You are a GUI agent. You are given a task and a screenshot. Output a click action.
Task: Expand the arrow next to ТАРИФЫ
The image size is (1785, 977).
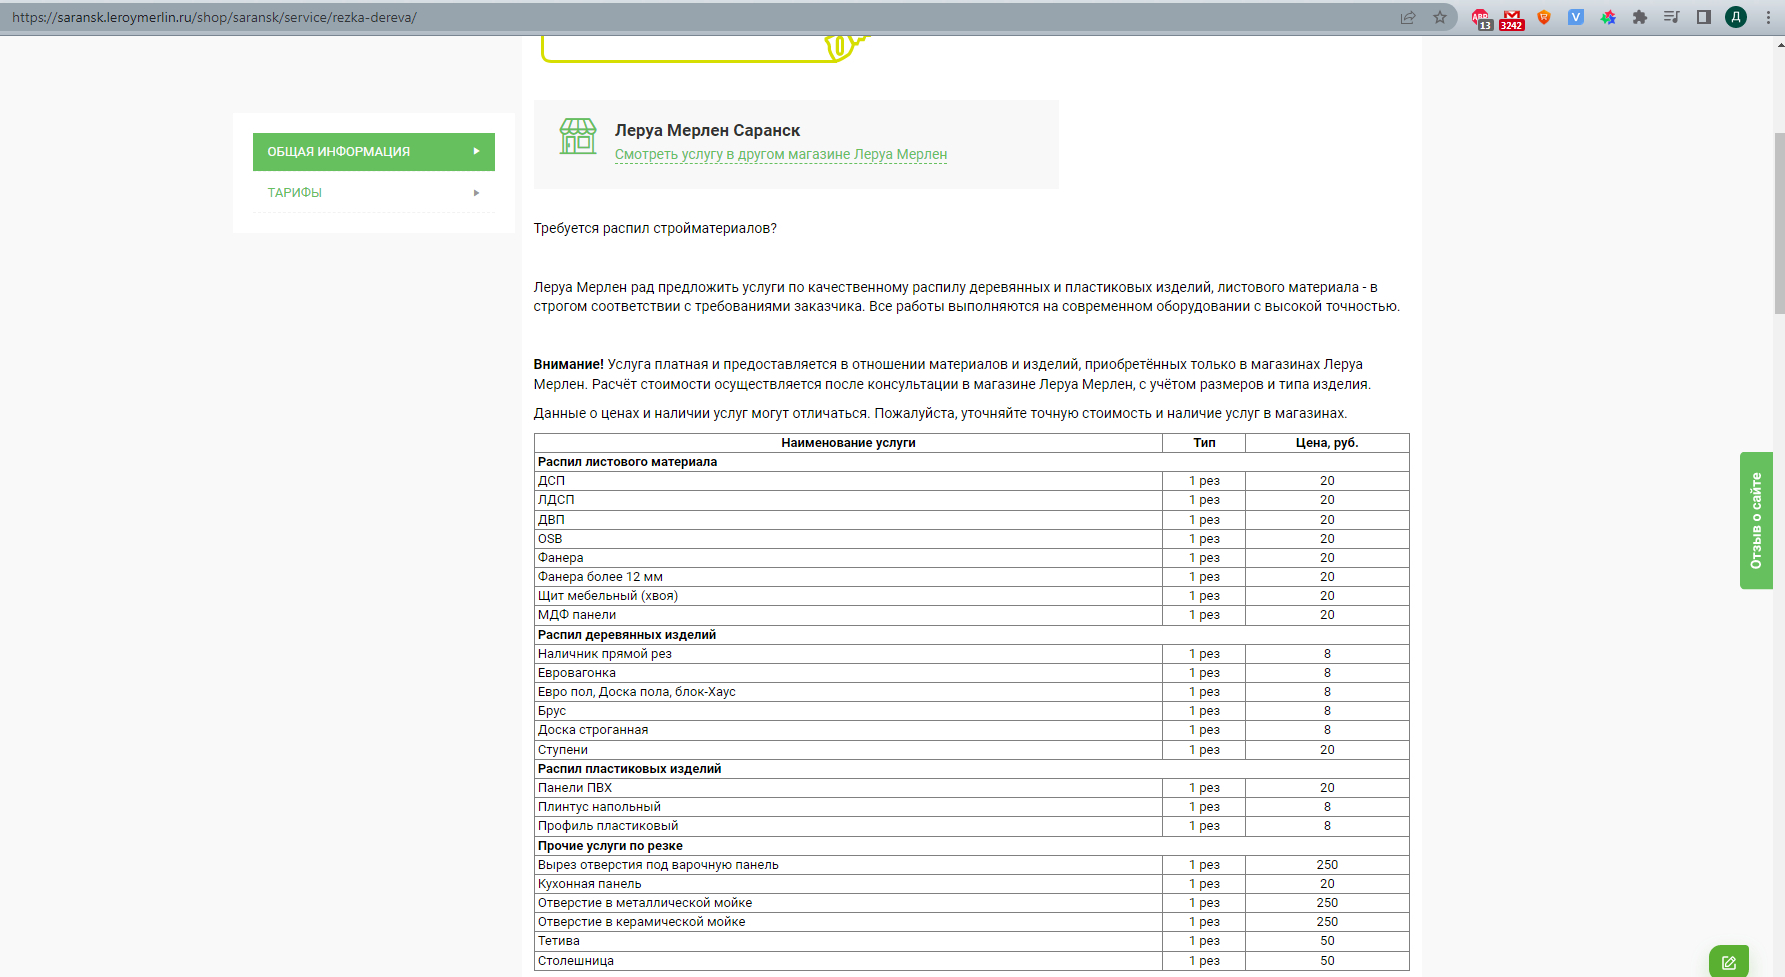[476, 193]
